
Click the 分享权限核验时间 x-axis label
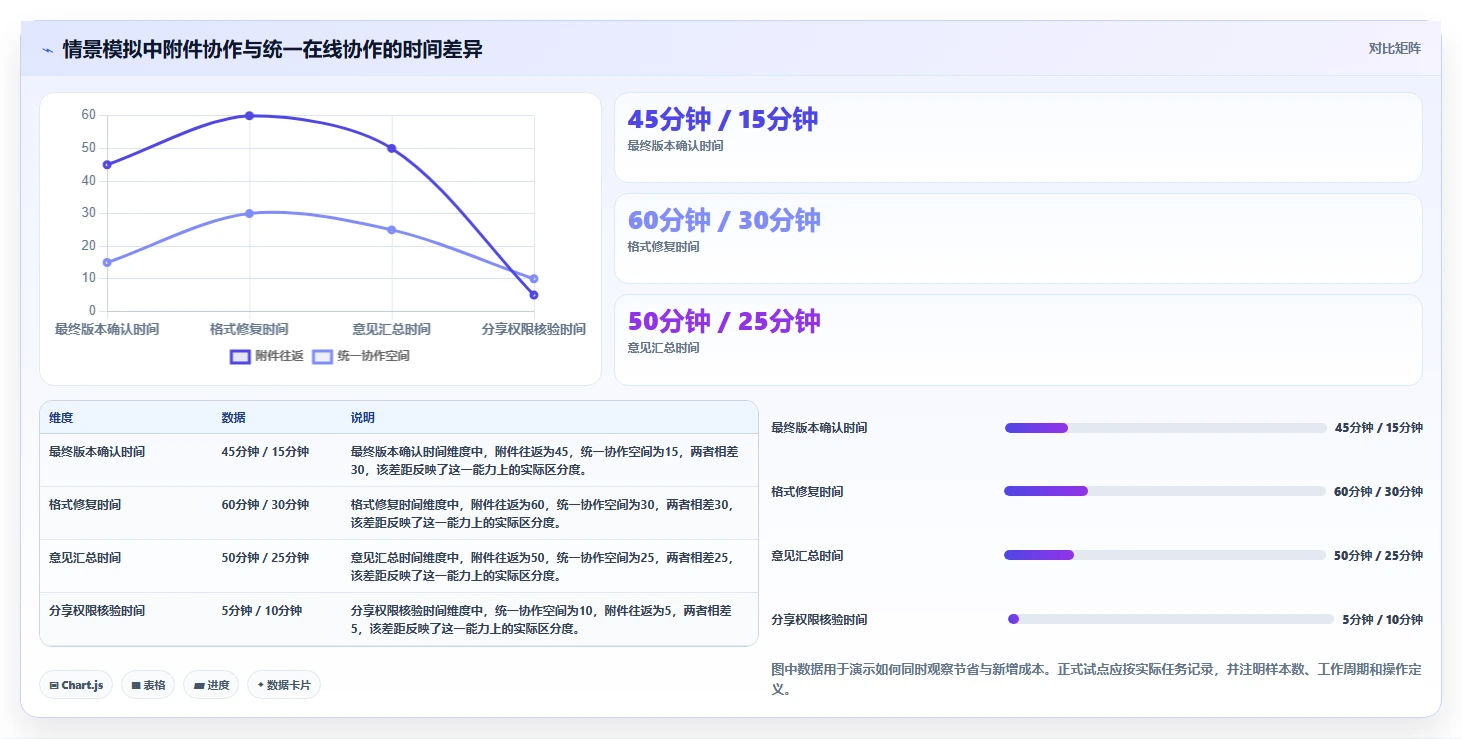[x=534, y=329]
